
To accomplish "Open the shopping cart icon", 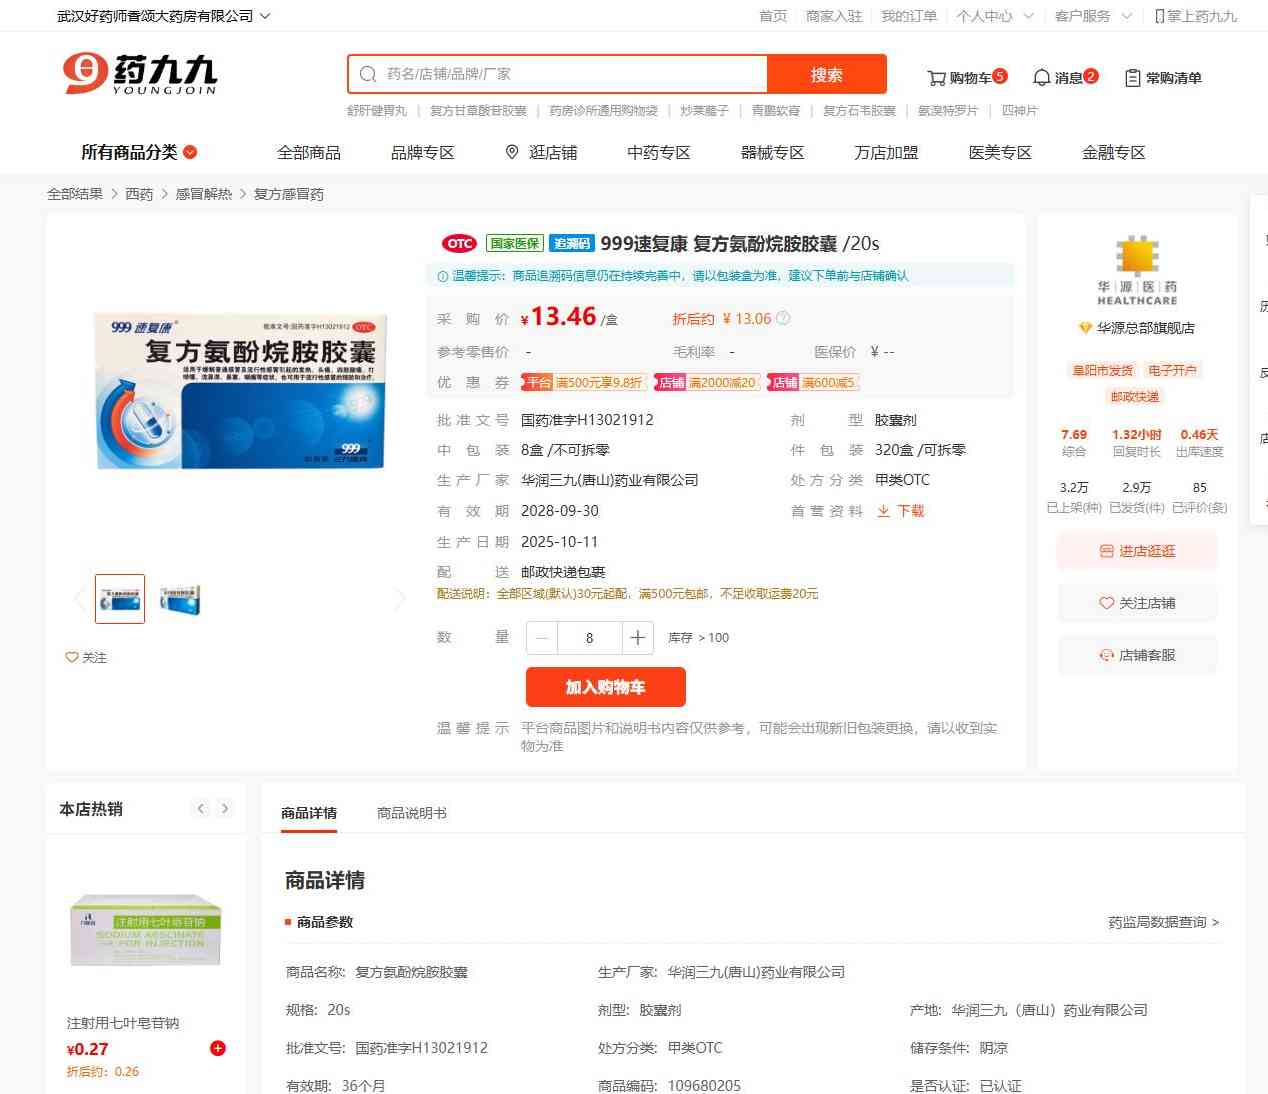I will coord(937,78).
